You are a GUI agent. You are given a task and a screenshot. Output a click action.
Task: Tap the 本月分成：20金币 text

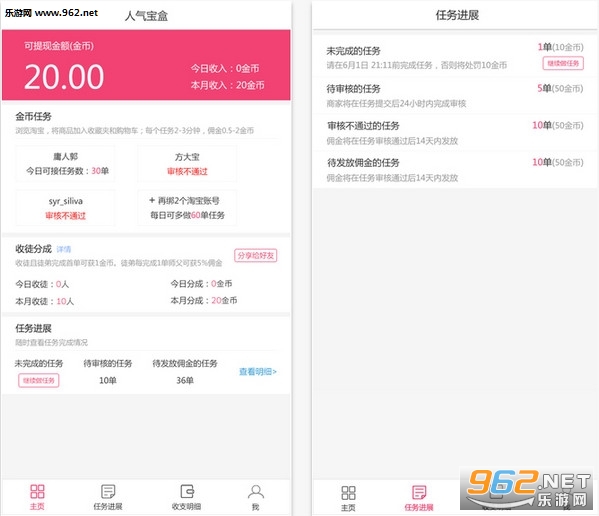coord(204,301)
